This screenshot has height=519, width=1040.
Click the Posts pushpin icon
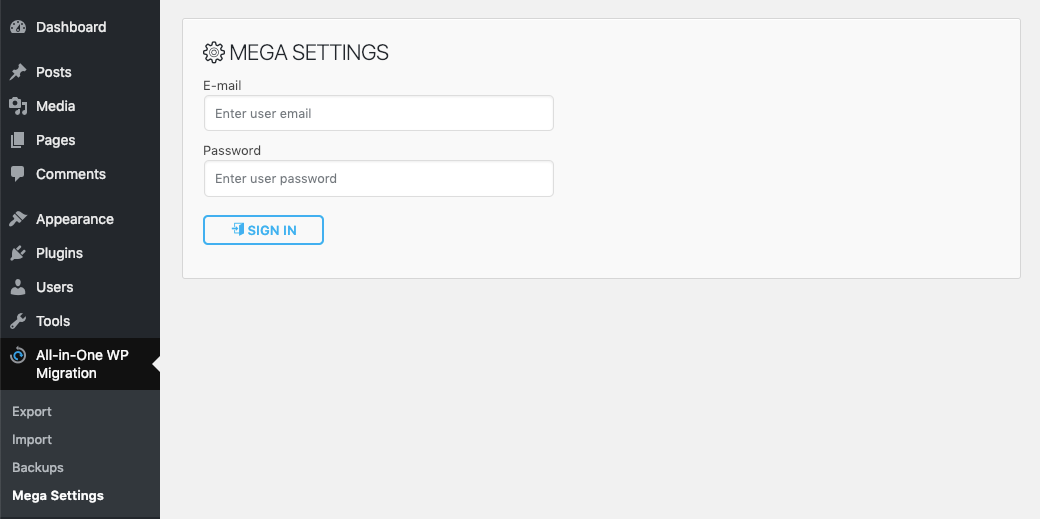click(x=18, y=72)
